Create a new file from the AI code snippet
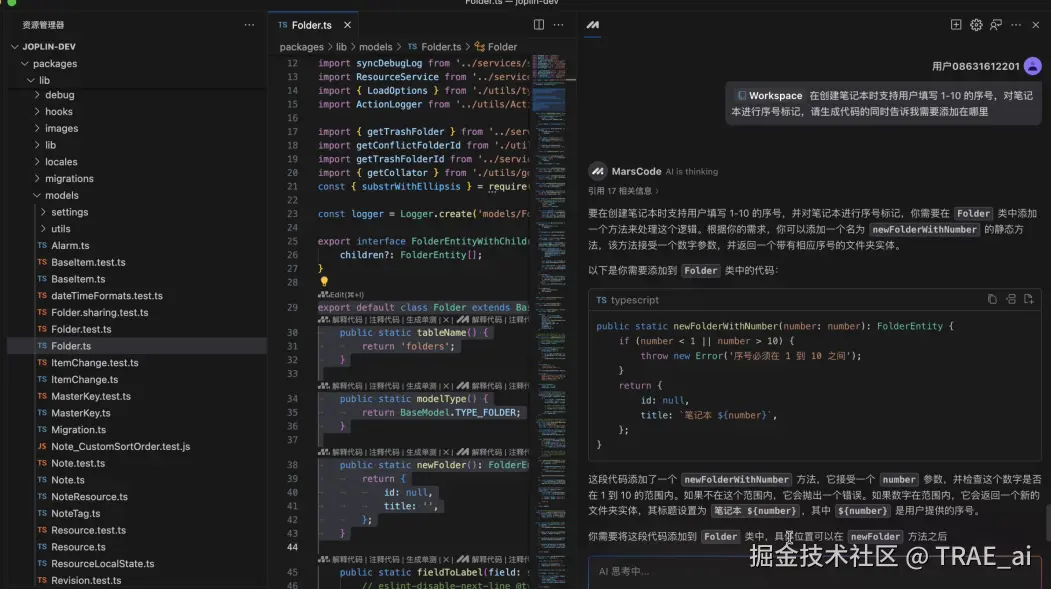 click(x=1030, y=299)
